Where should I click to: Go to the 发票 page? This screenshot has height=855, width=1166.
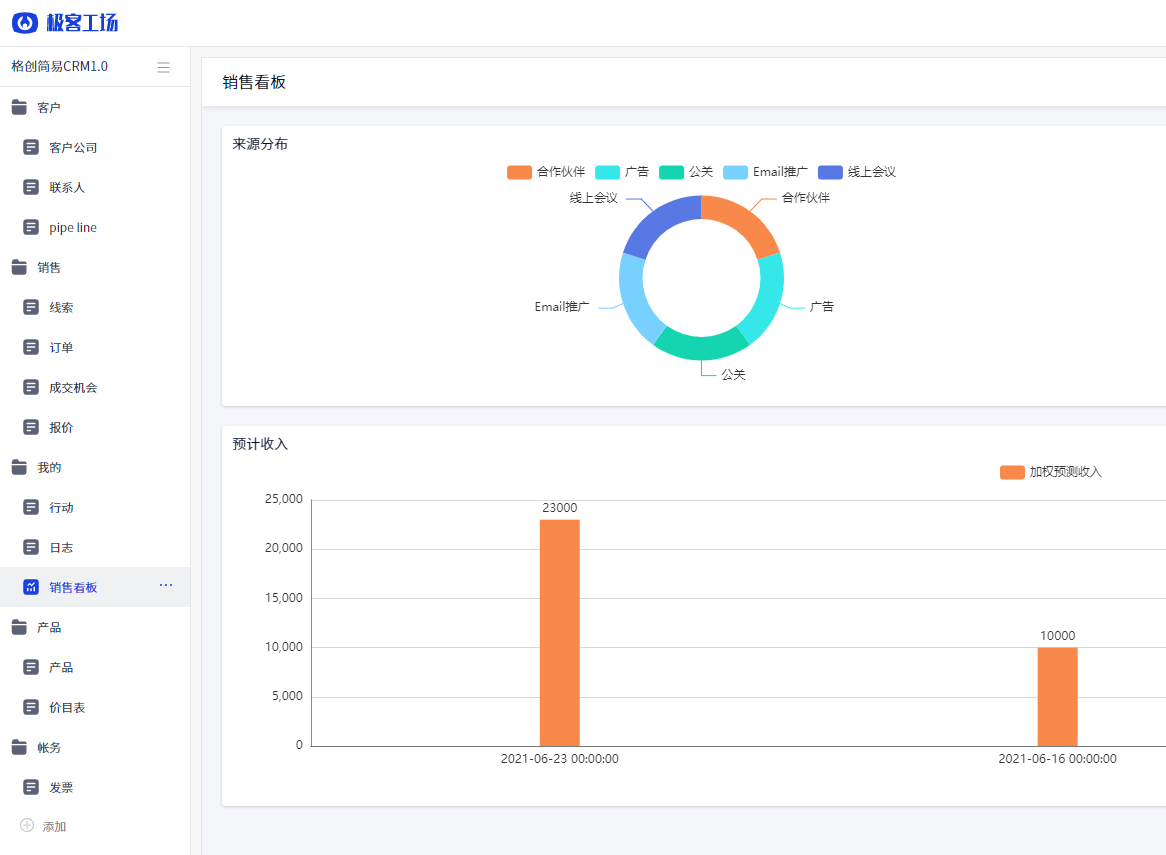[61, 787]
